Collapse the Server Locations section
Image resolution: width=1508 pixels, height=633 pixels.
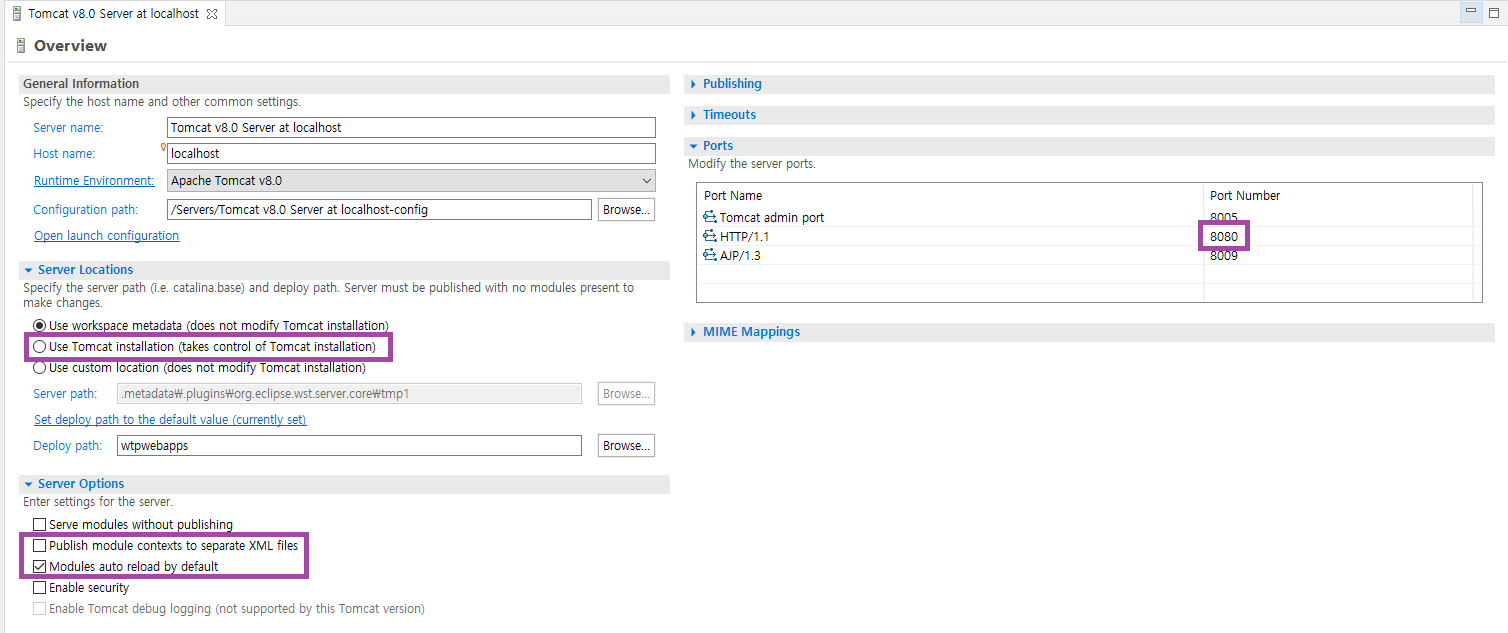pyautogui.click(x=29, y=270)
